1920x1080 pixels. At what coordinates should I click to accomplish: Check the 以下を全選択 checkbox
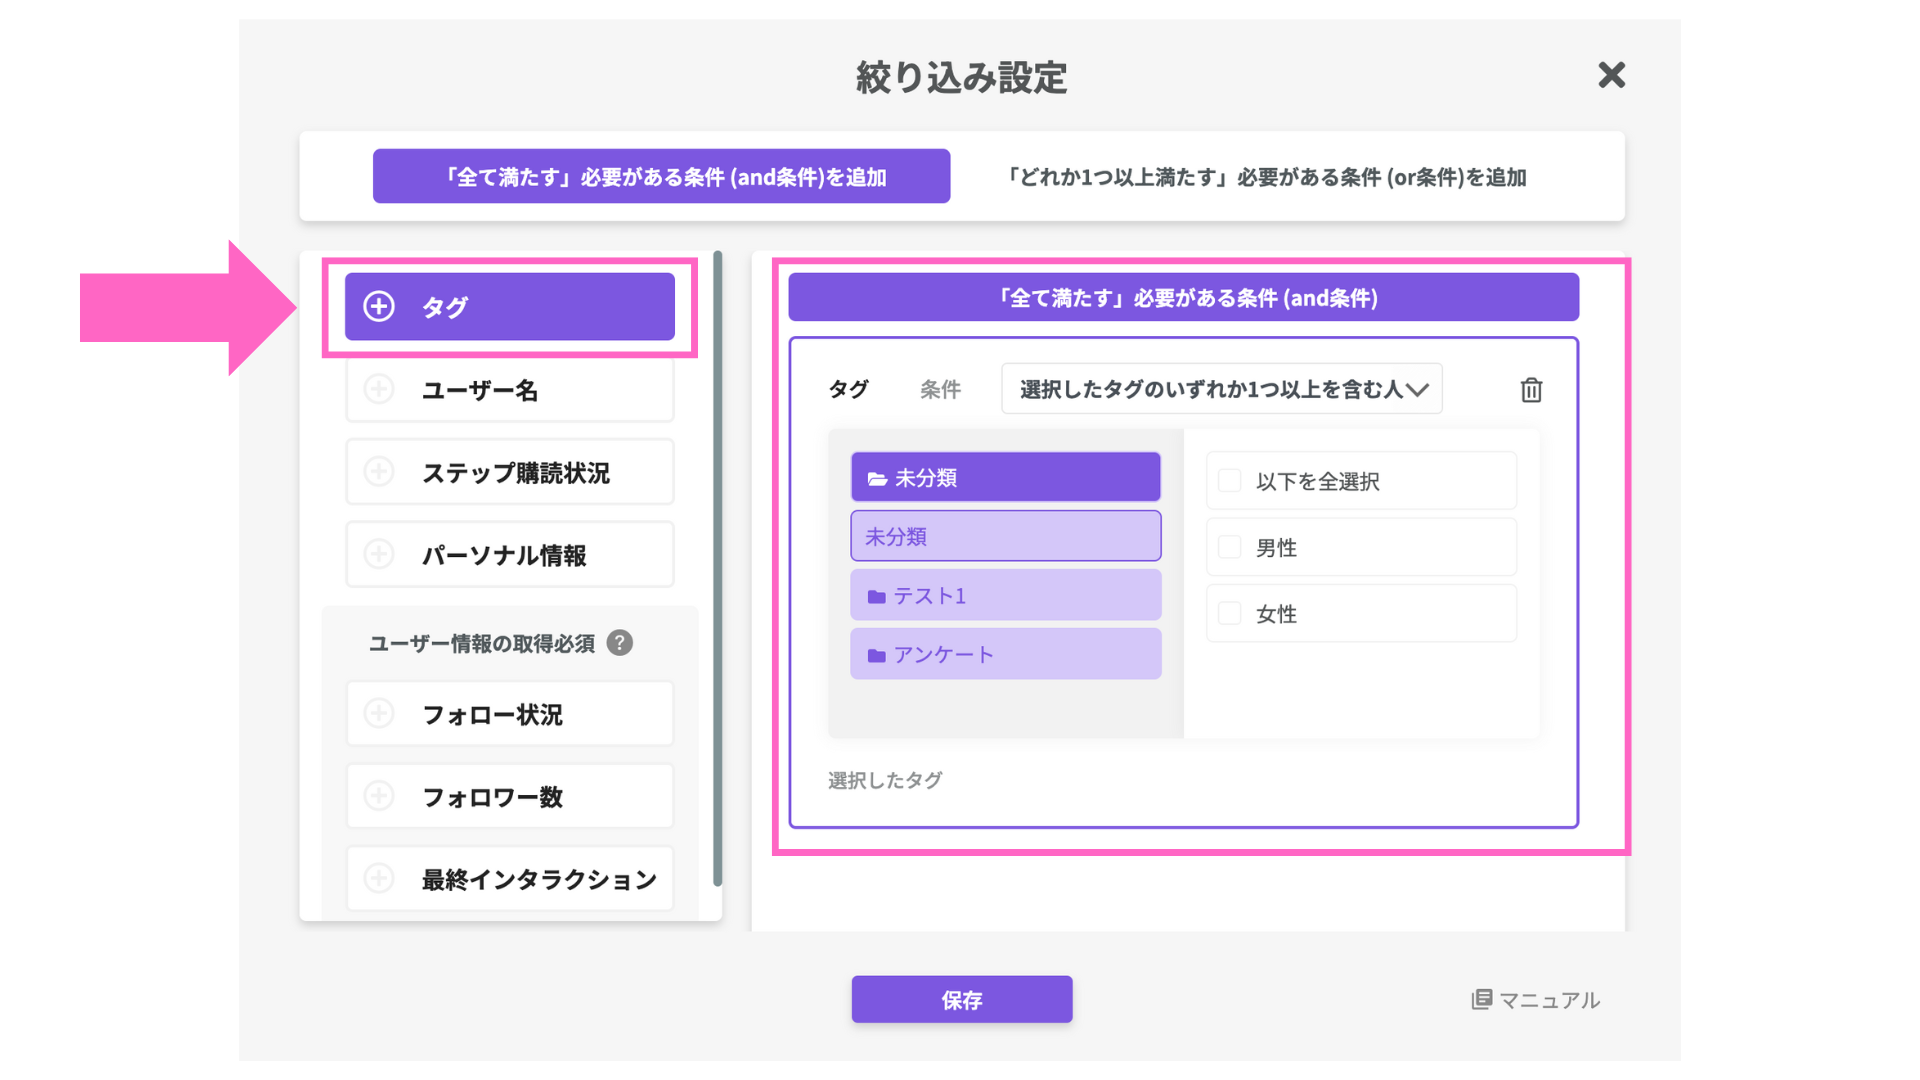(x=1230, y=481)
